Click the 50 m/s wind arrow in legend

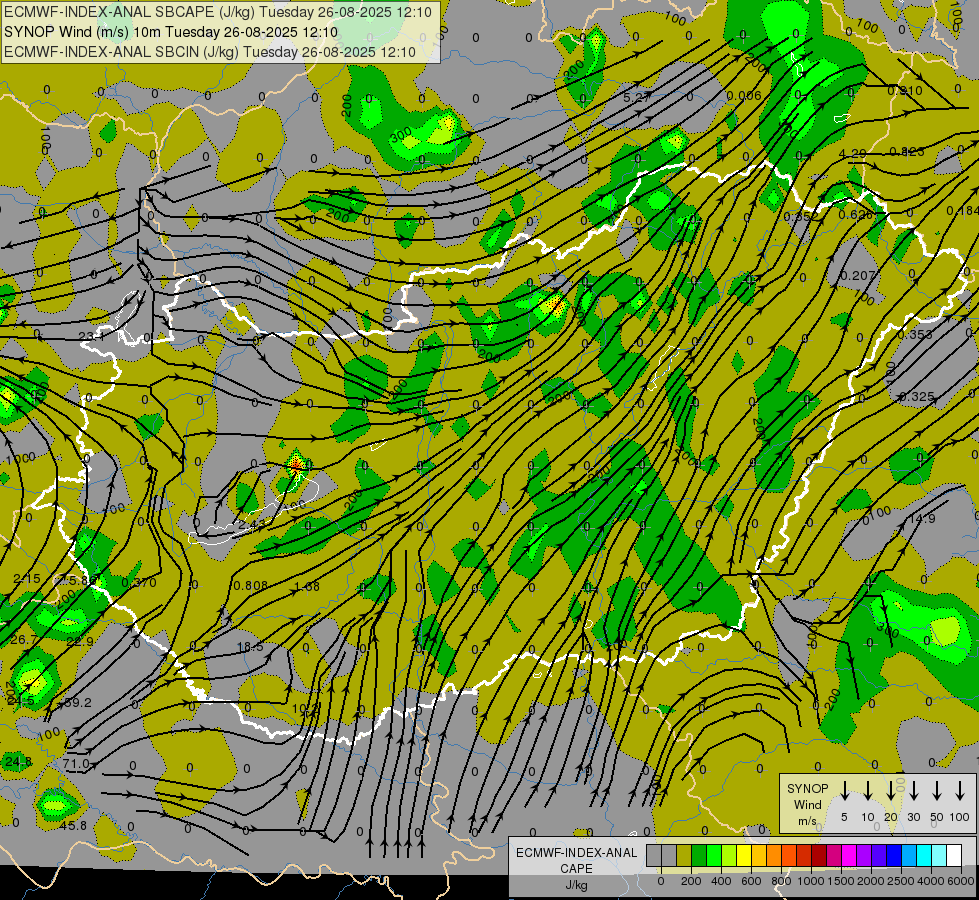(937, 790)
